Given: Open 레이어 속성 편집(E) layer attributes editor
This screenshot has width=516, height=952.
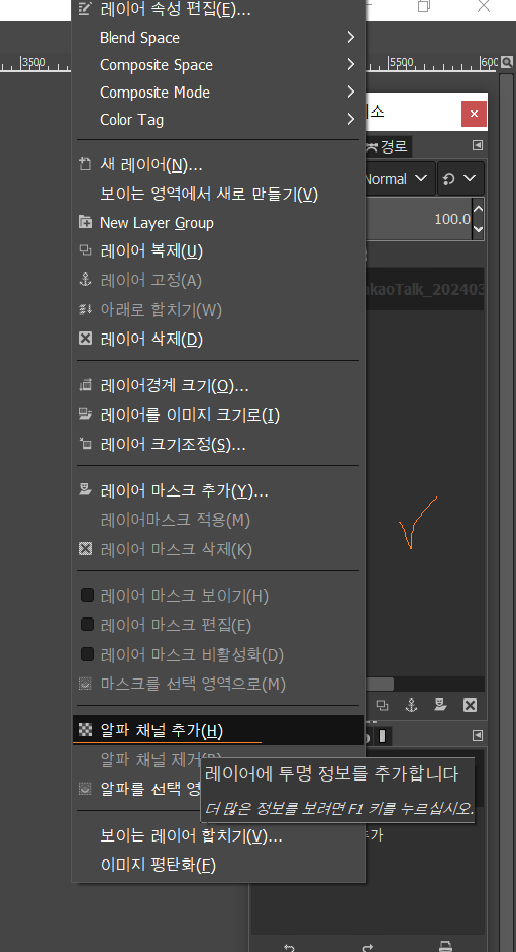Looking at the screenshot, I should click(219, 9).
